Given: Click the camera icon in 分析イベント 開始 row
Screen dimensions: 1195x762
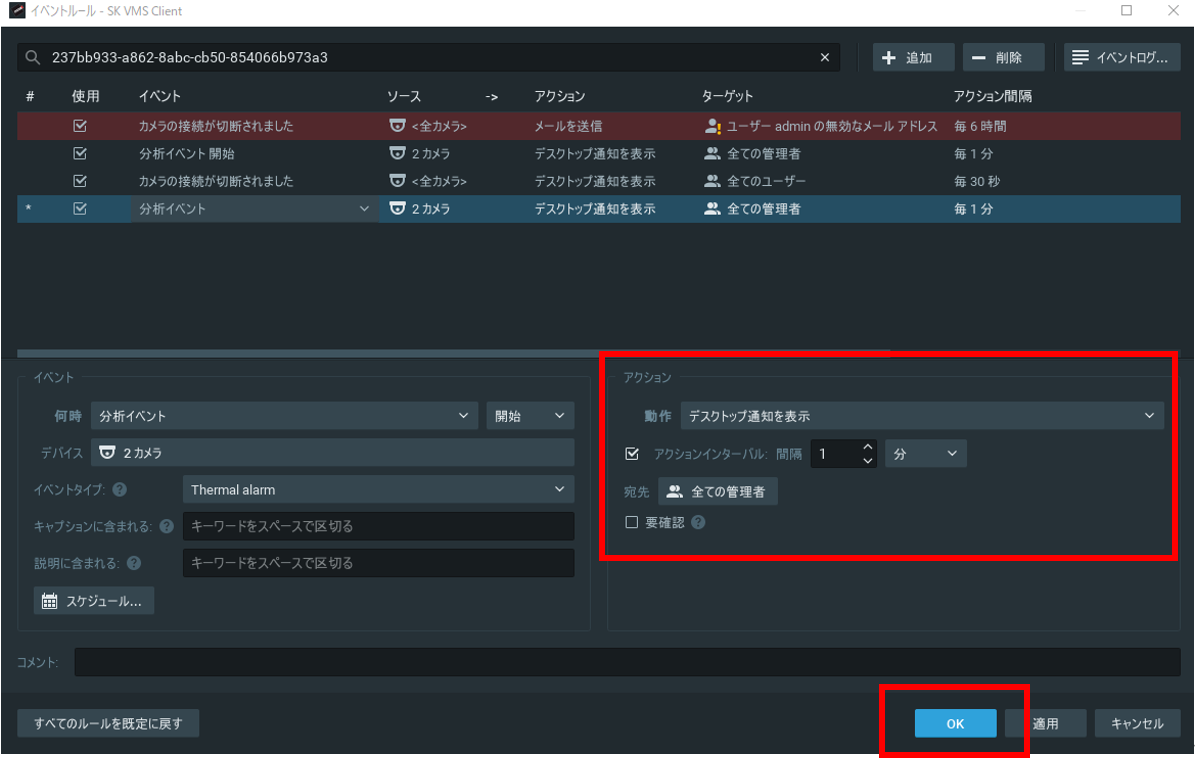Looking at the screenshot, I should point(397,153).
